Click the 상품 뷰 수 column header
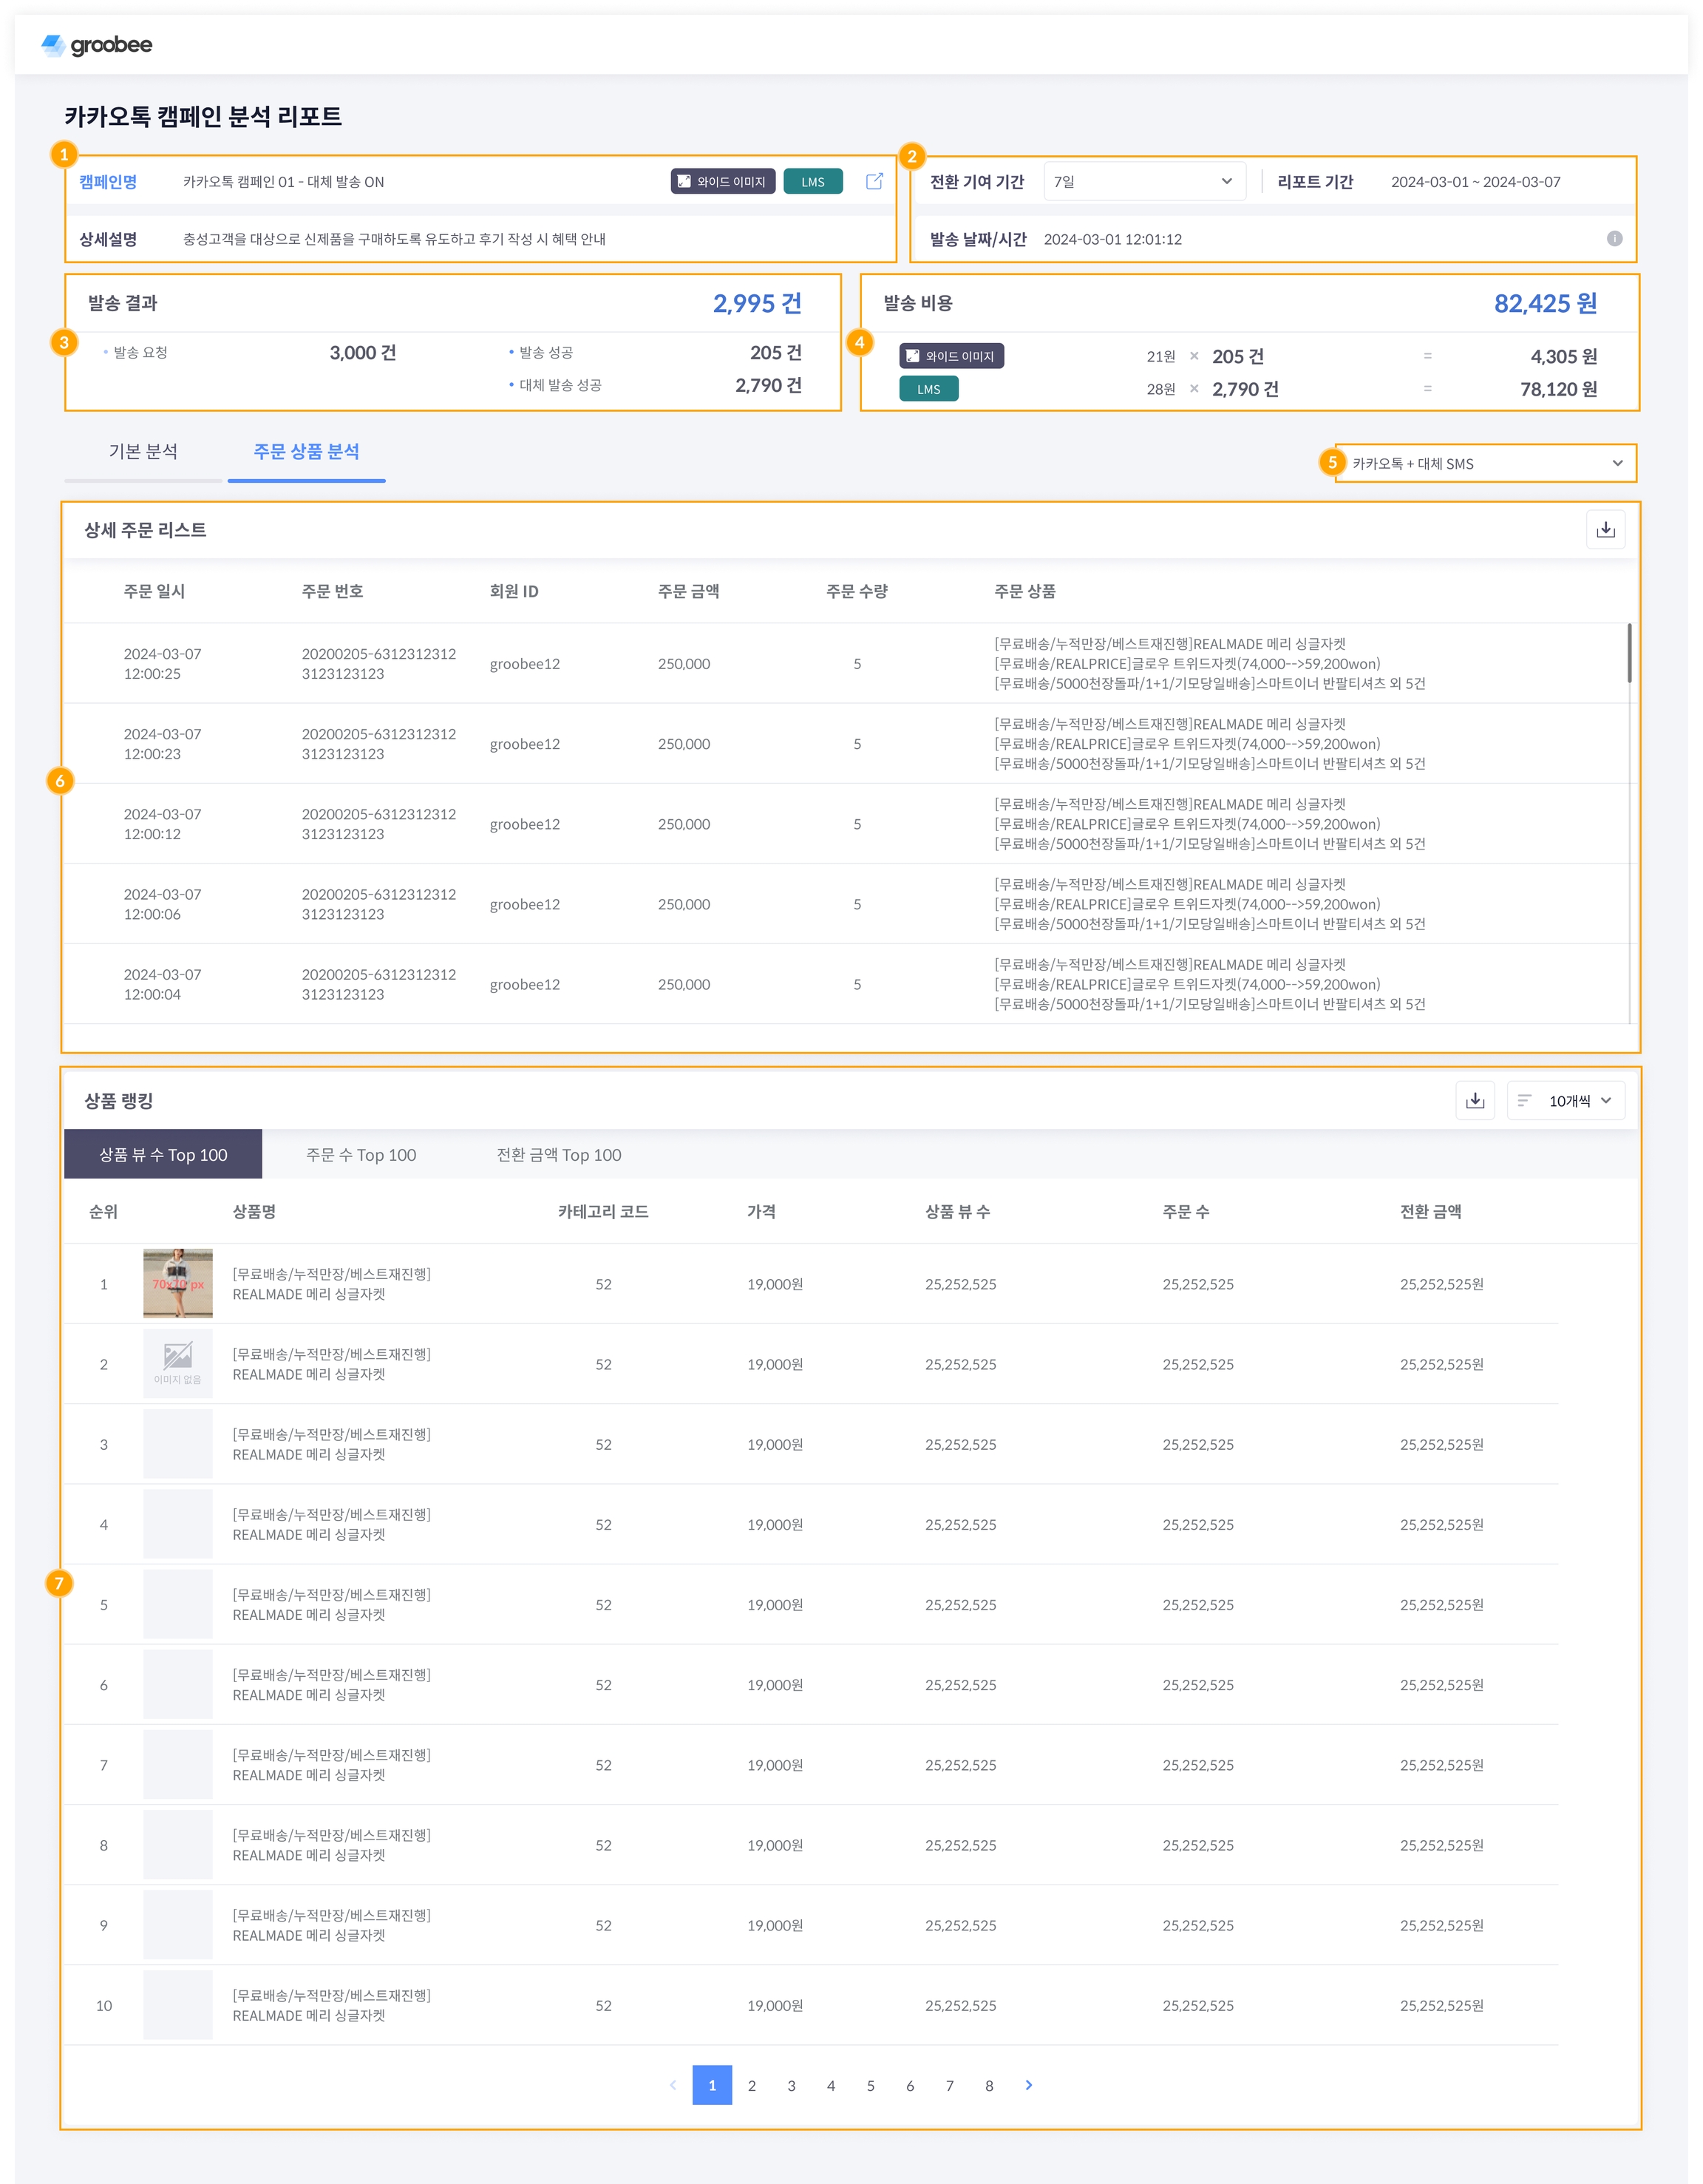Screen dimensions: 1703x2184 pyautogui.click(x=957, y=1211)
